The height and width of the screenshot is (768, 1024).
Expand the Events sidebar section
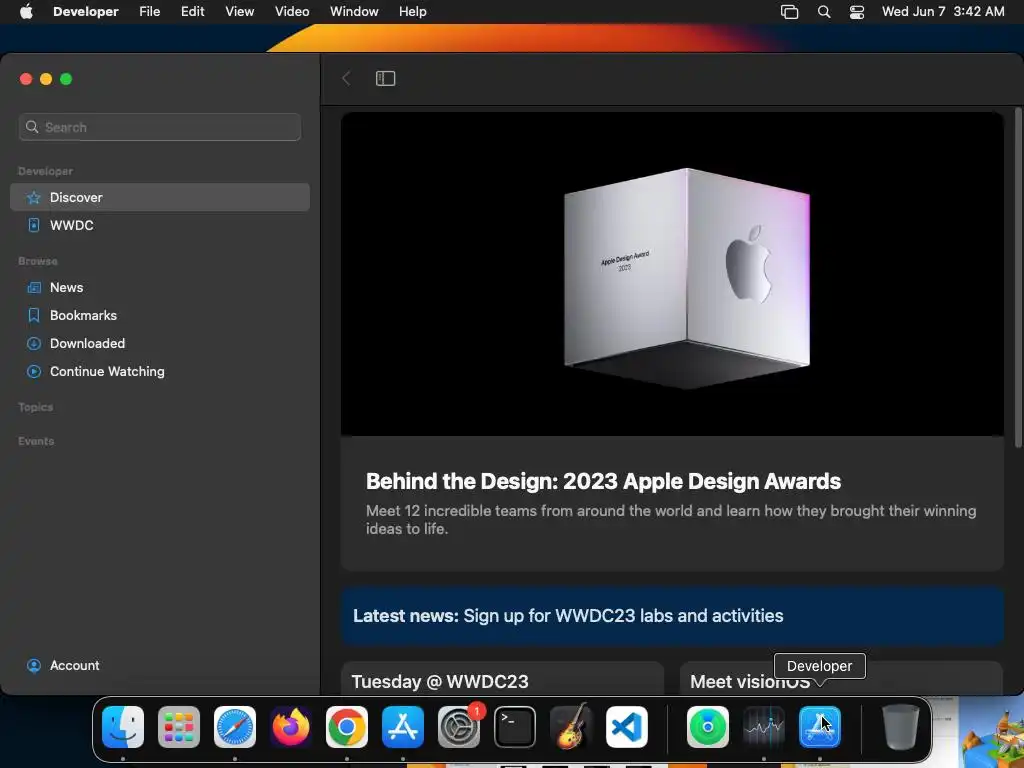(36, 441)
